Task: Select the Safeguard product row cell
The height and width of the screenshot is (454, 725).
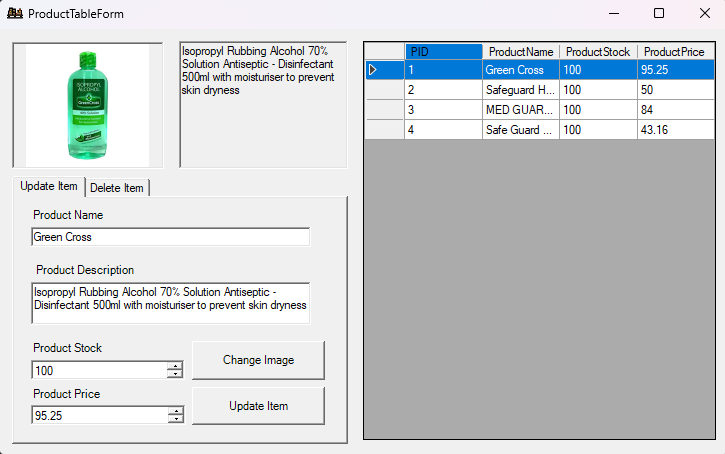Action: 520,90
